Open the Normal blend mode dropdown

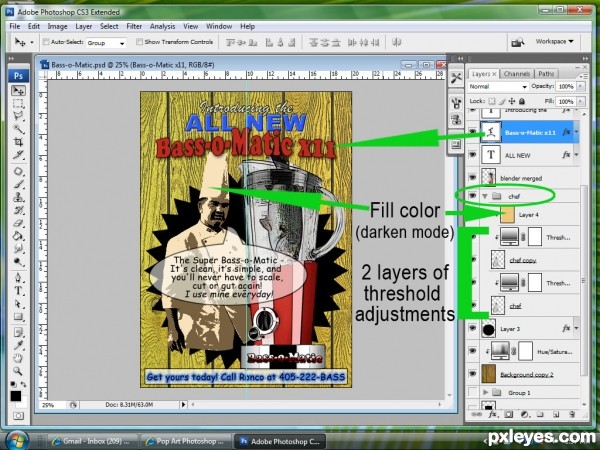click(498, 86)
